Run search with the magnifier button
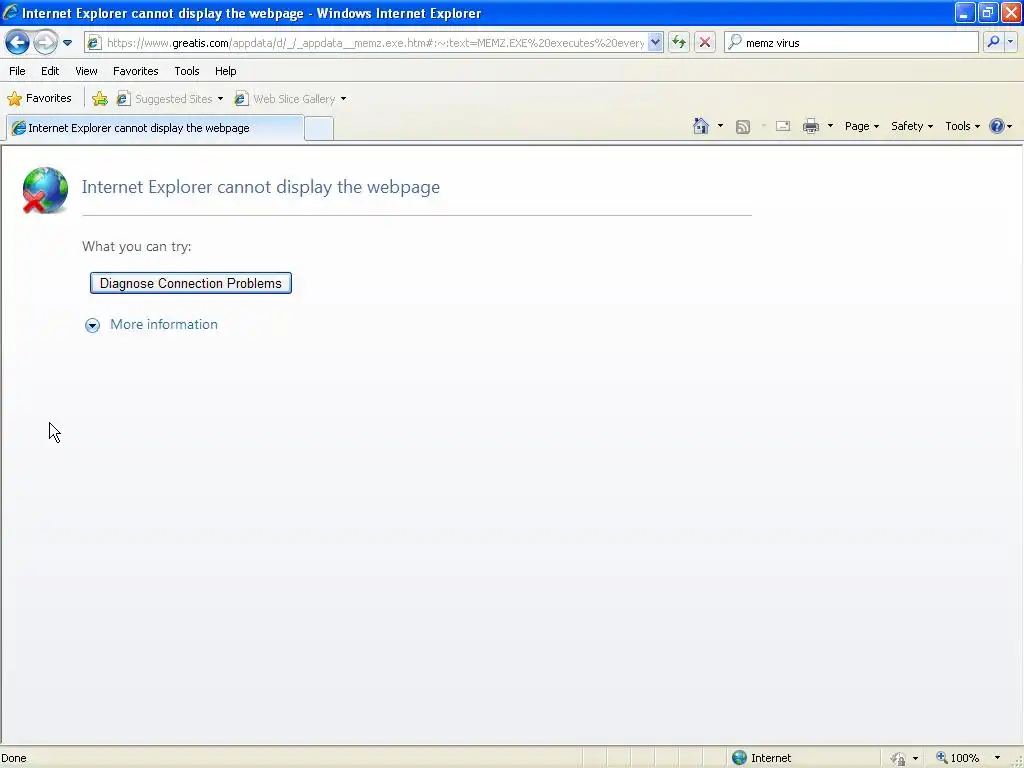 click(x=993, y=42)
